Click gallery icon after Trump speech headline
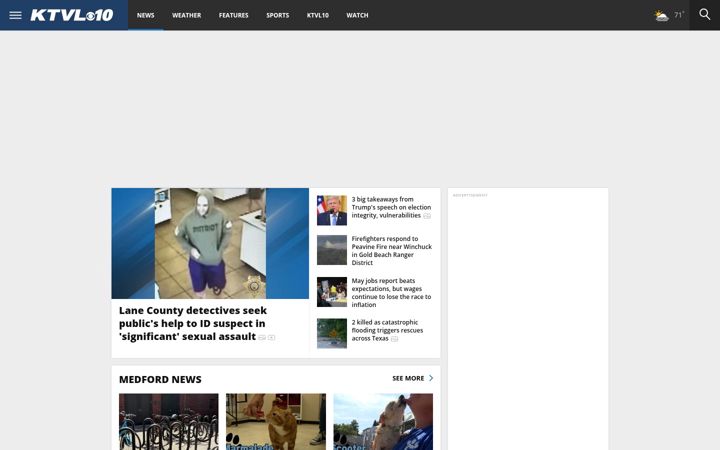 pos(427,216)
